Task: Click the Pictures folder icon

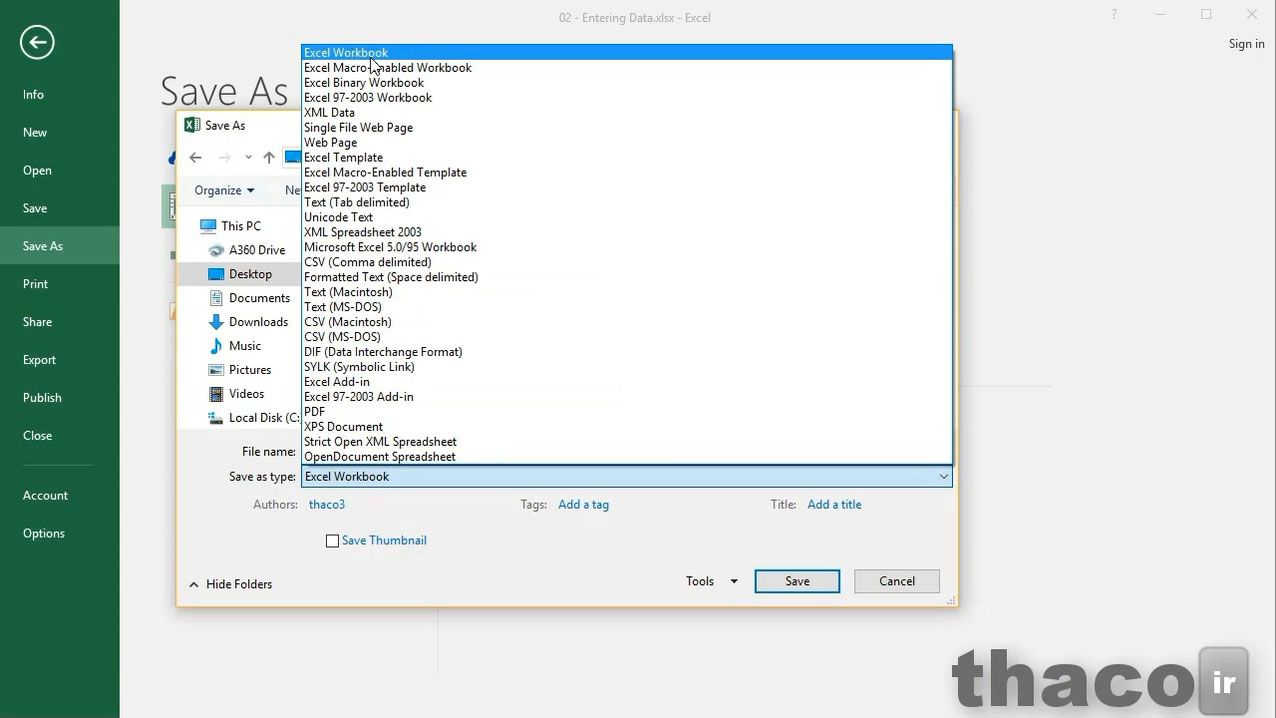Action: [x=216, y=370]
